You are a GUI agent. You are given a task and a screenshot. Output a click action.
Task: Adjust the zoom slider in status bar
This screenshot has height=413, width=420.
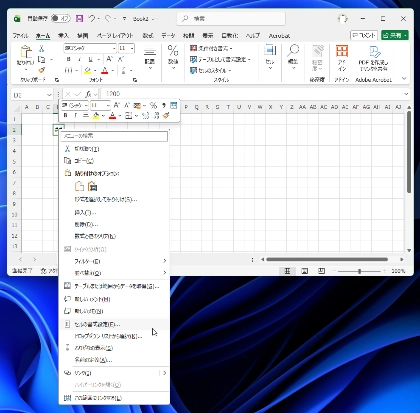[359, 271]
